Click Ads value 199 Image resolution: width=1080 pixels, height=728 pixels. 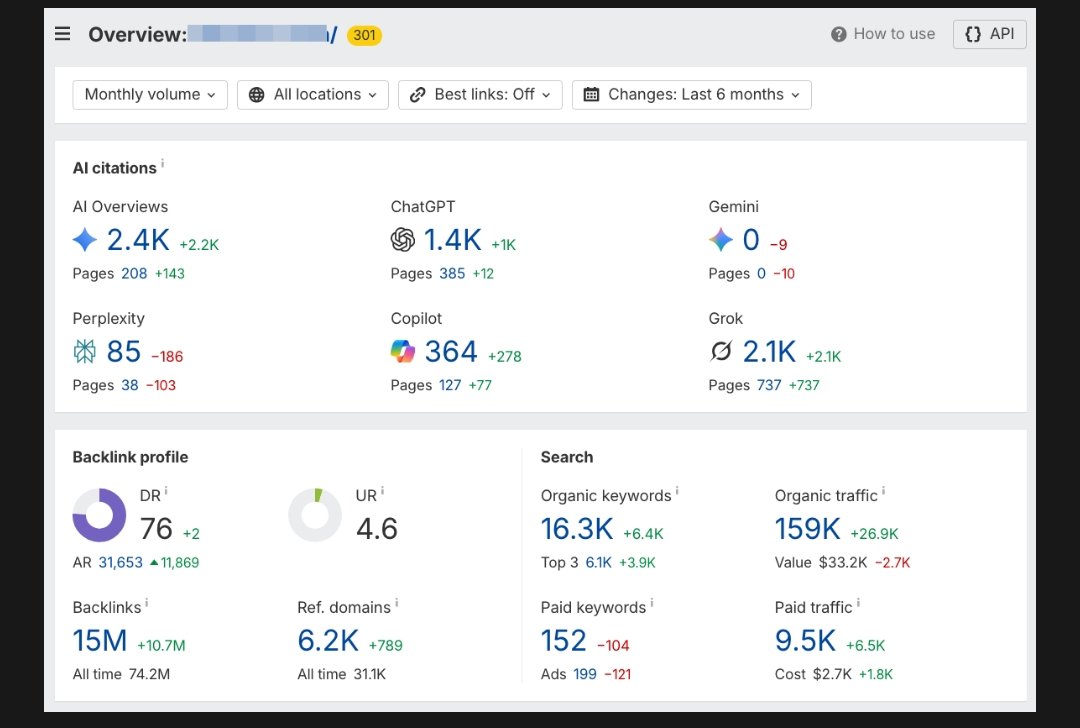[585, 674]
